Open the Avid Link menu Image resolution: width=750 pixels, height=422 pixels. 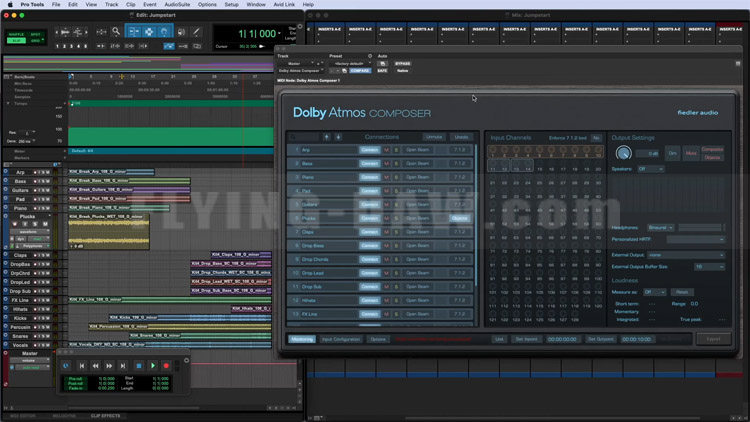[x=284, y=4]
